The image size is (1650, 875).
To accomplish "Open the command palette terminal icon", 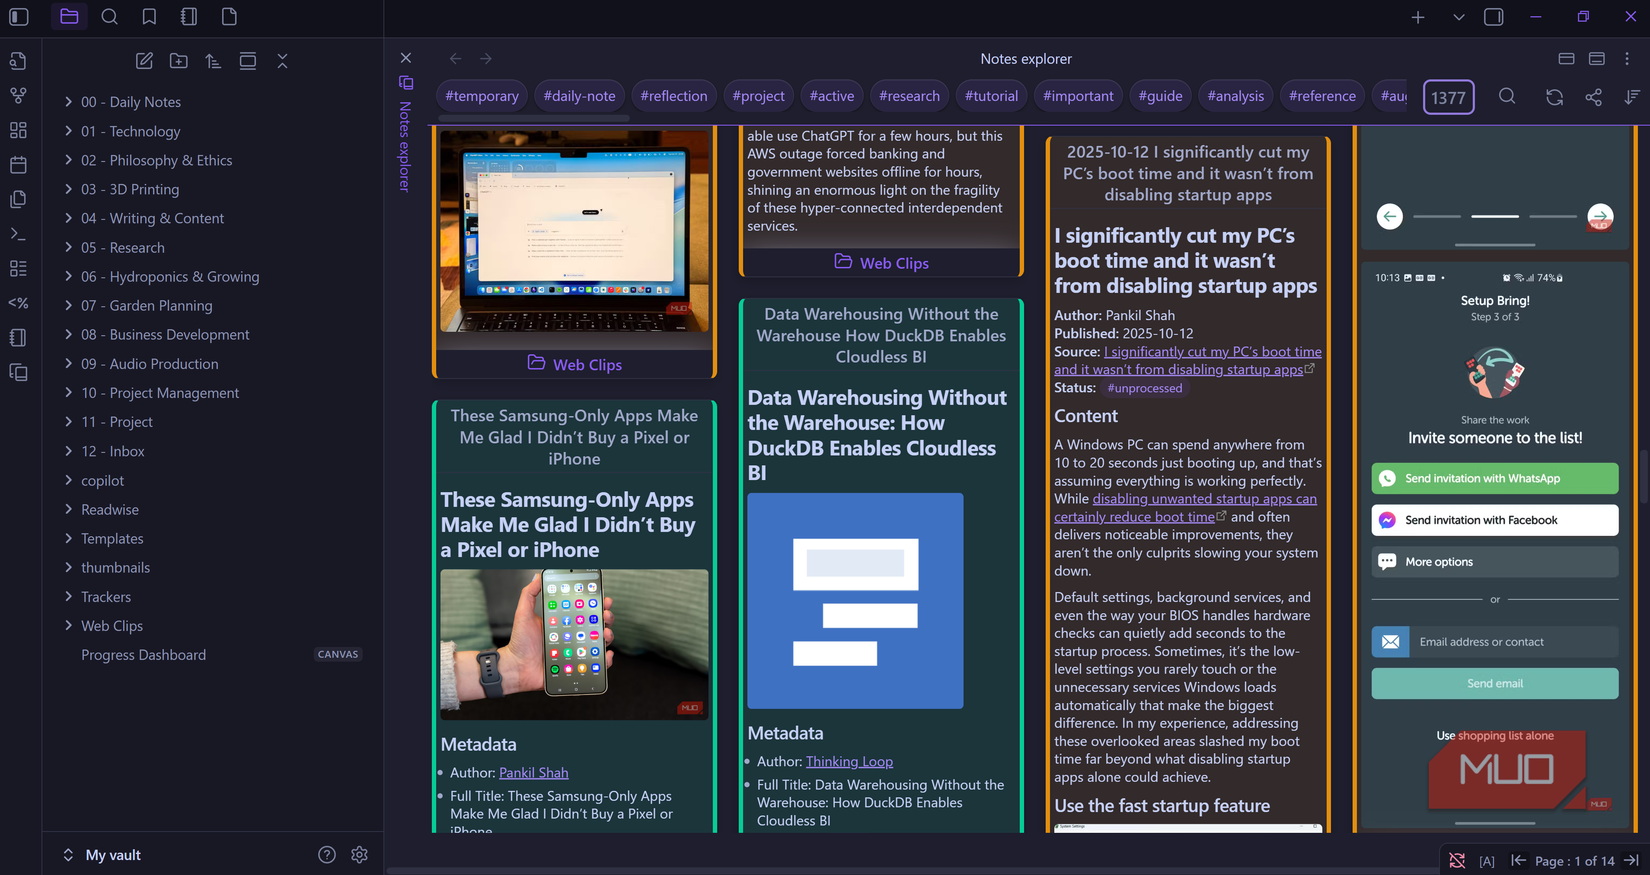I will tap(18, 234).
